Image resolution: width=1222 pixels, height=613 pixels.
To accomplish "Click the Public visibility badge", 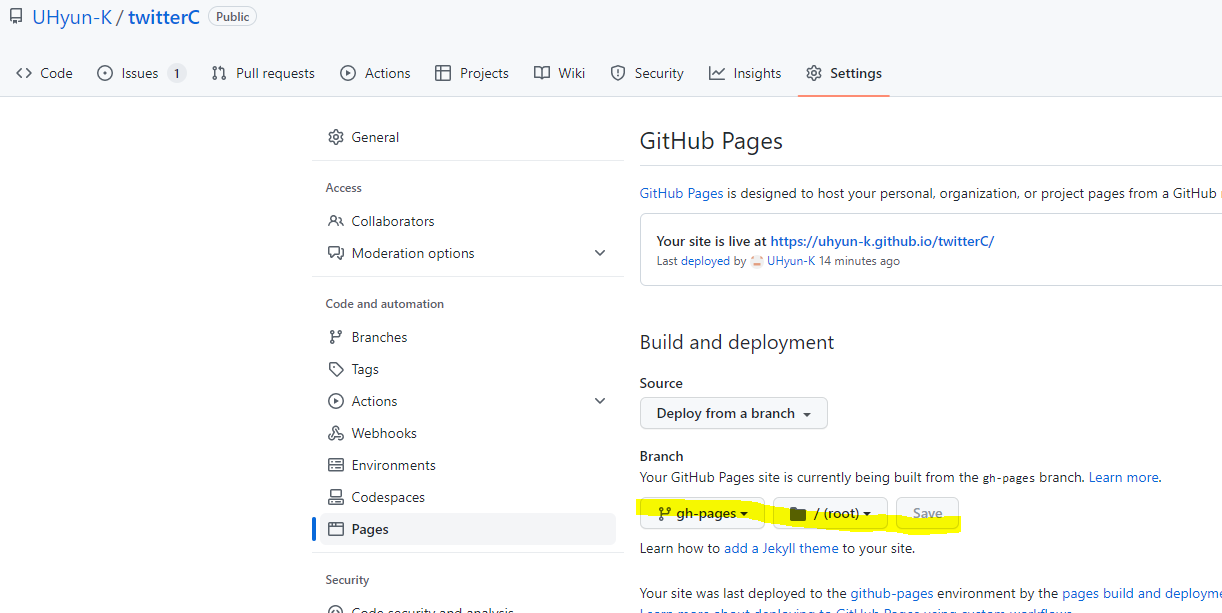I will [232, 17].
